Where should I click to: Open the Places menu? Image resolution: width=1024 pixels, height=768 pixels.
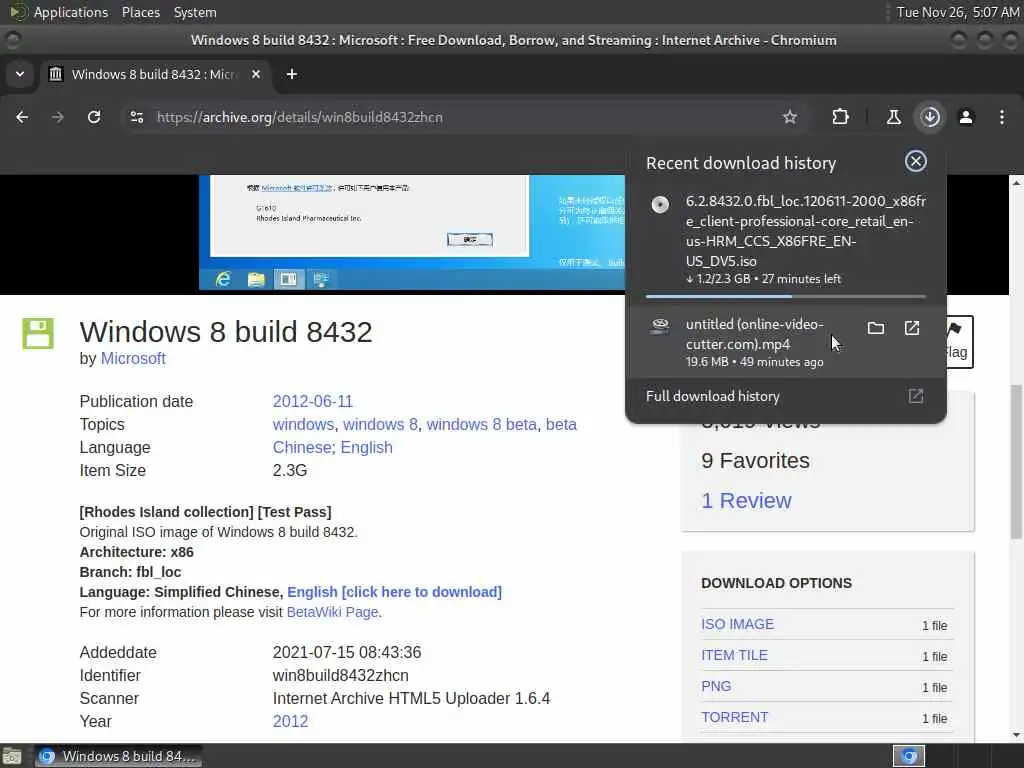tap(140, 12)
